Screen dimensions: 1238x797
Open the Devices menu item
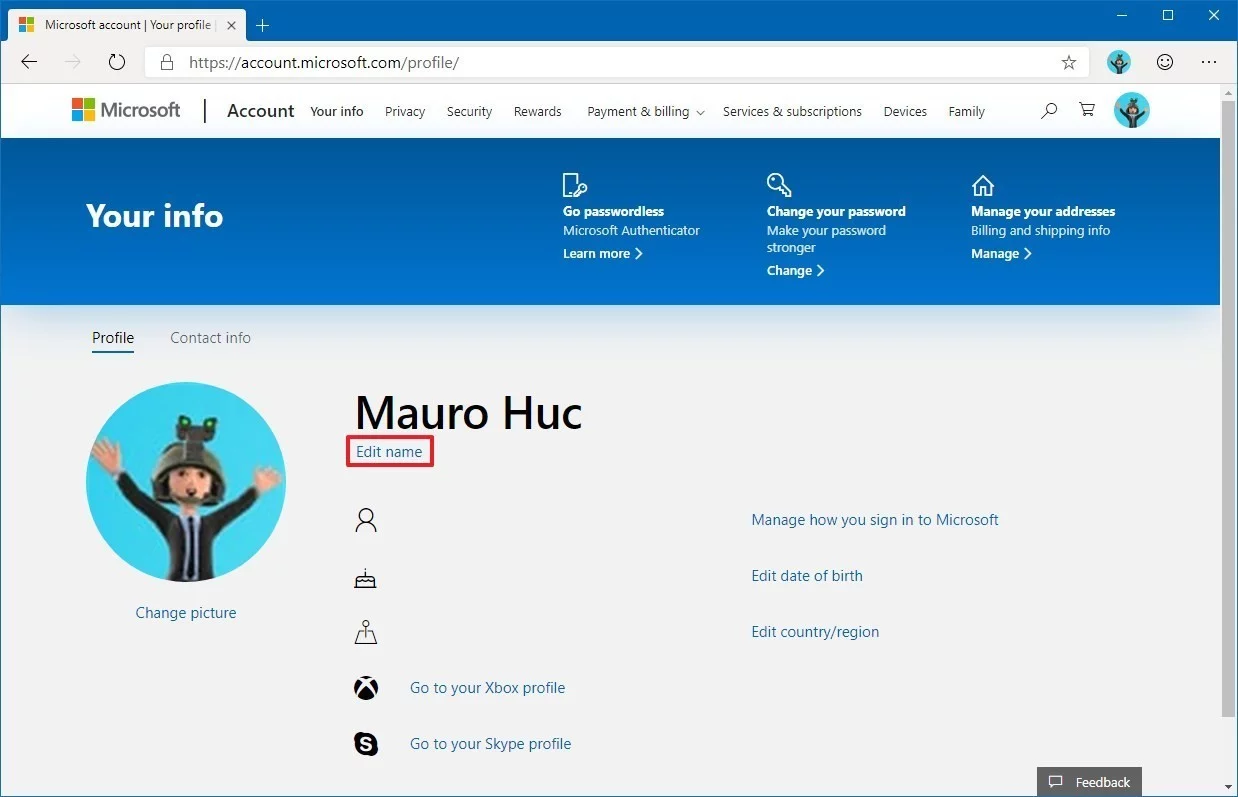tap(905, 112)
